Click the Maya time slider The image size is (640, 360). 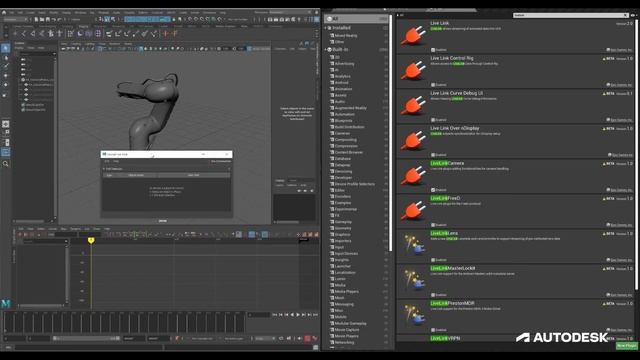click(124, 322)
